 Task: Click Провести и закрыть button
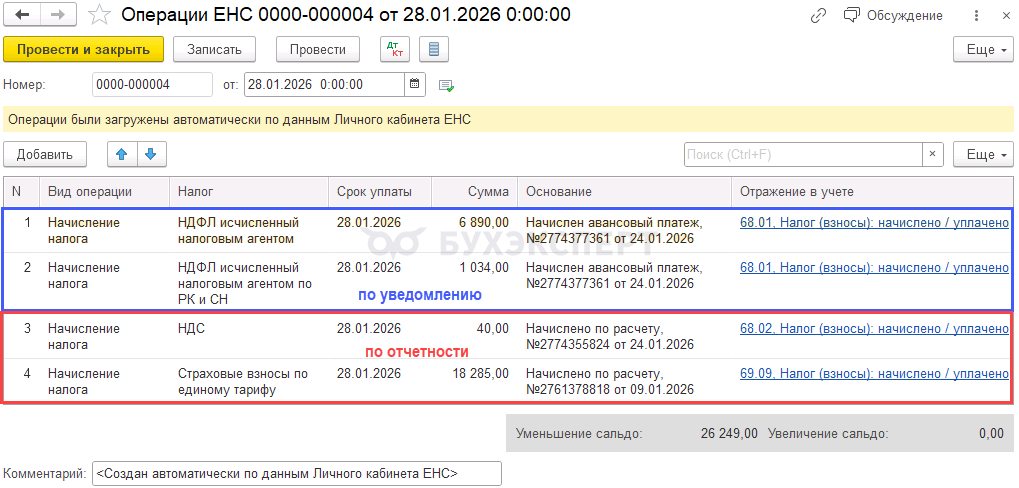pyautogui.click(x=84, y=49)
